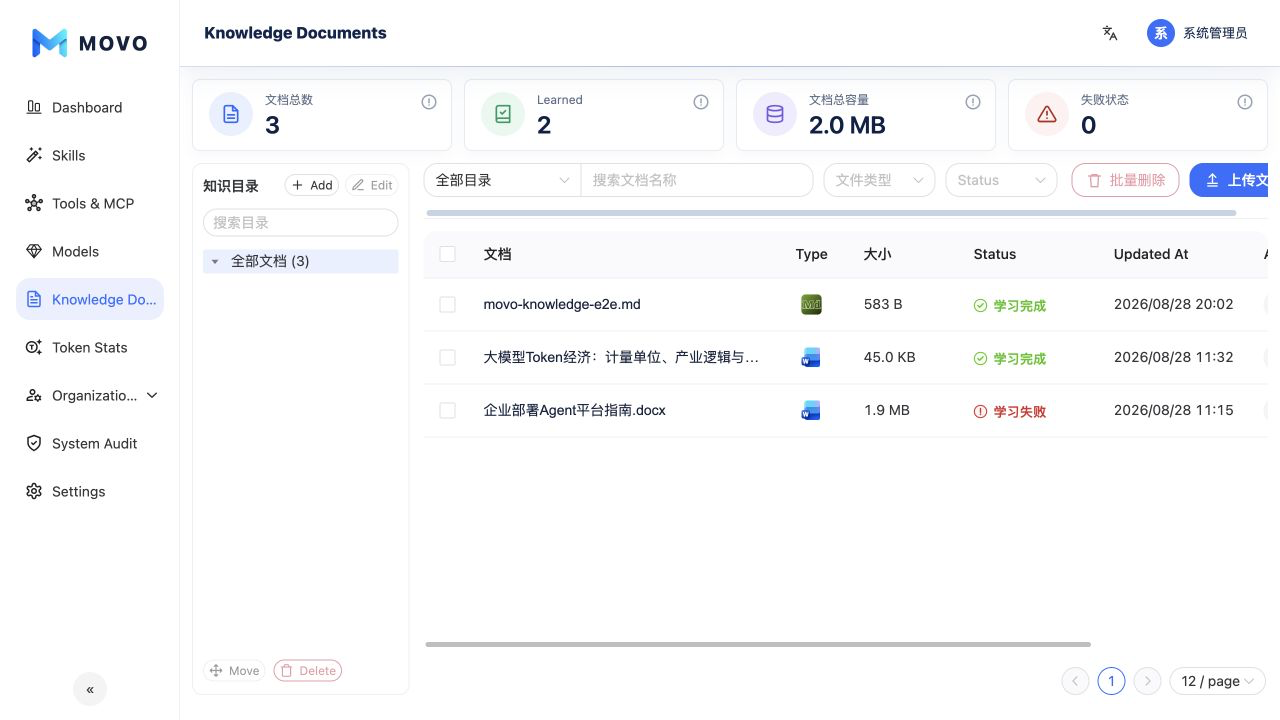Click Updated At column header
Image resolution: width=1280 pixels, height=720 pixels.
coord(1151,254)
